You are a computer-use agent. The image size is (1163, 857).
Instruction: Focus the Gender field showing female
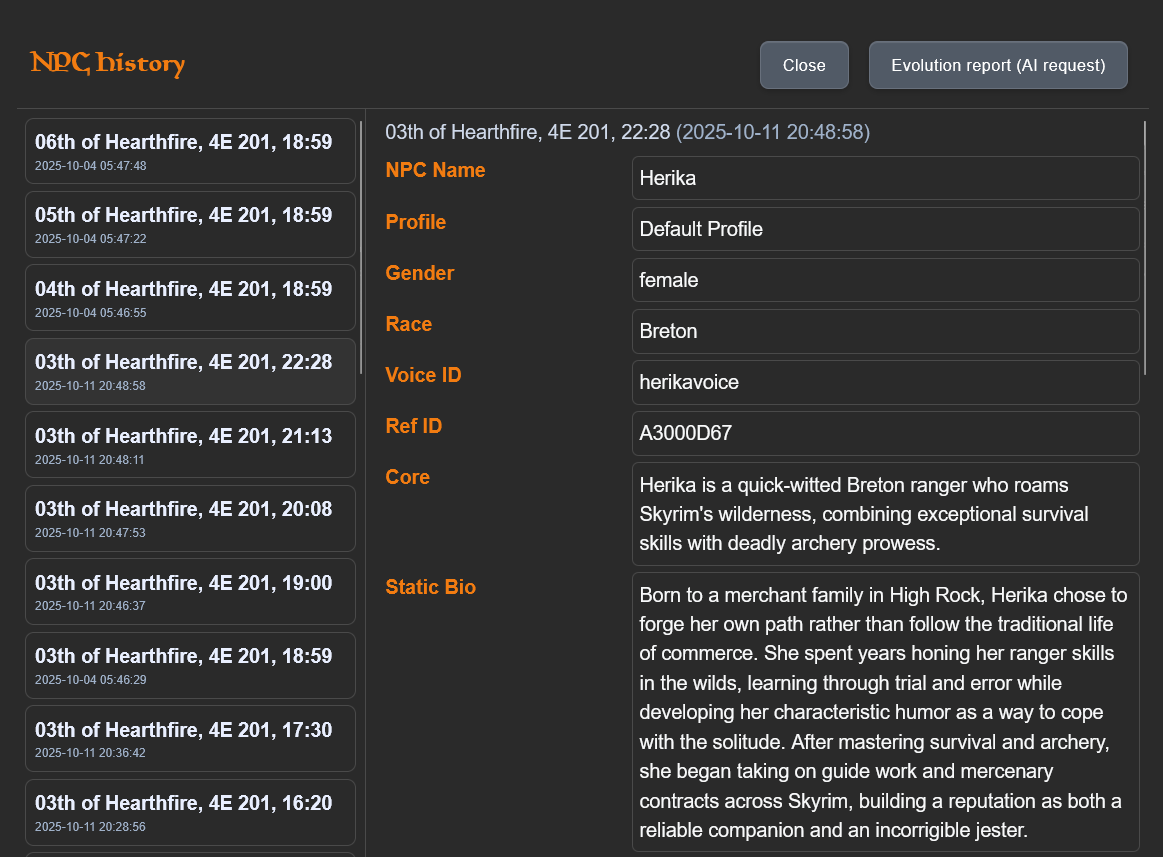pyautogui.click(x=885, y=280)
